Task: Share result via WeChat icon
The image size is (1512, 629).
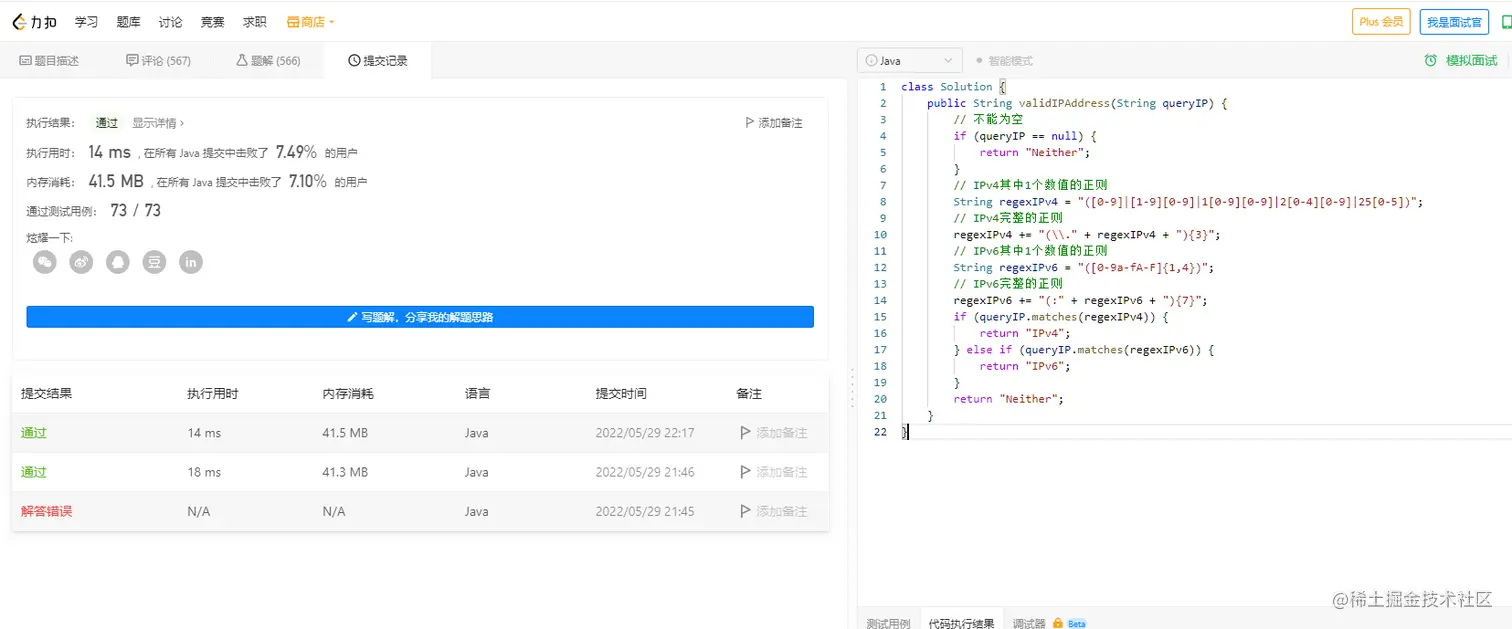Action: click(x=45, y=262)
